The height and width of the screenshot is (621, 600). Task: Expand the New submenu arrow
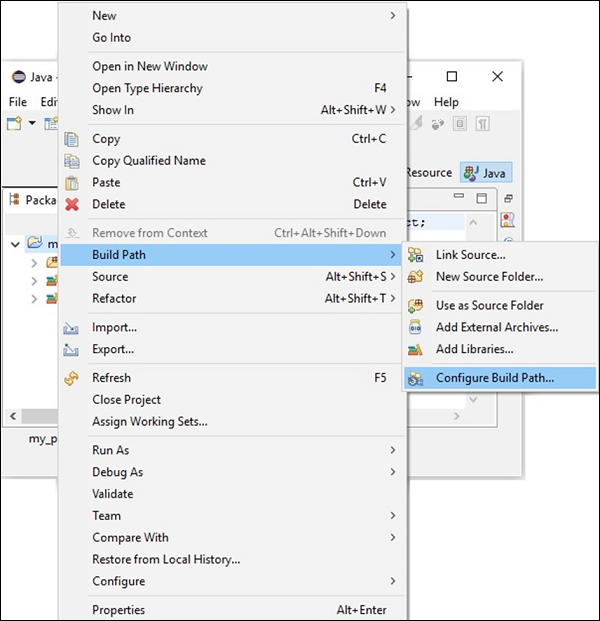coord(393,16)
